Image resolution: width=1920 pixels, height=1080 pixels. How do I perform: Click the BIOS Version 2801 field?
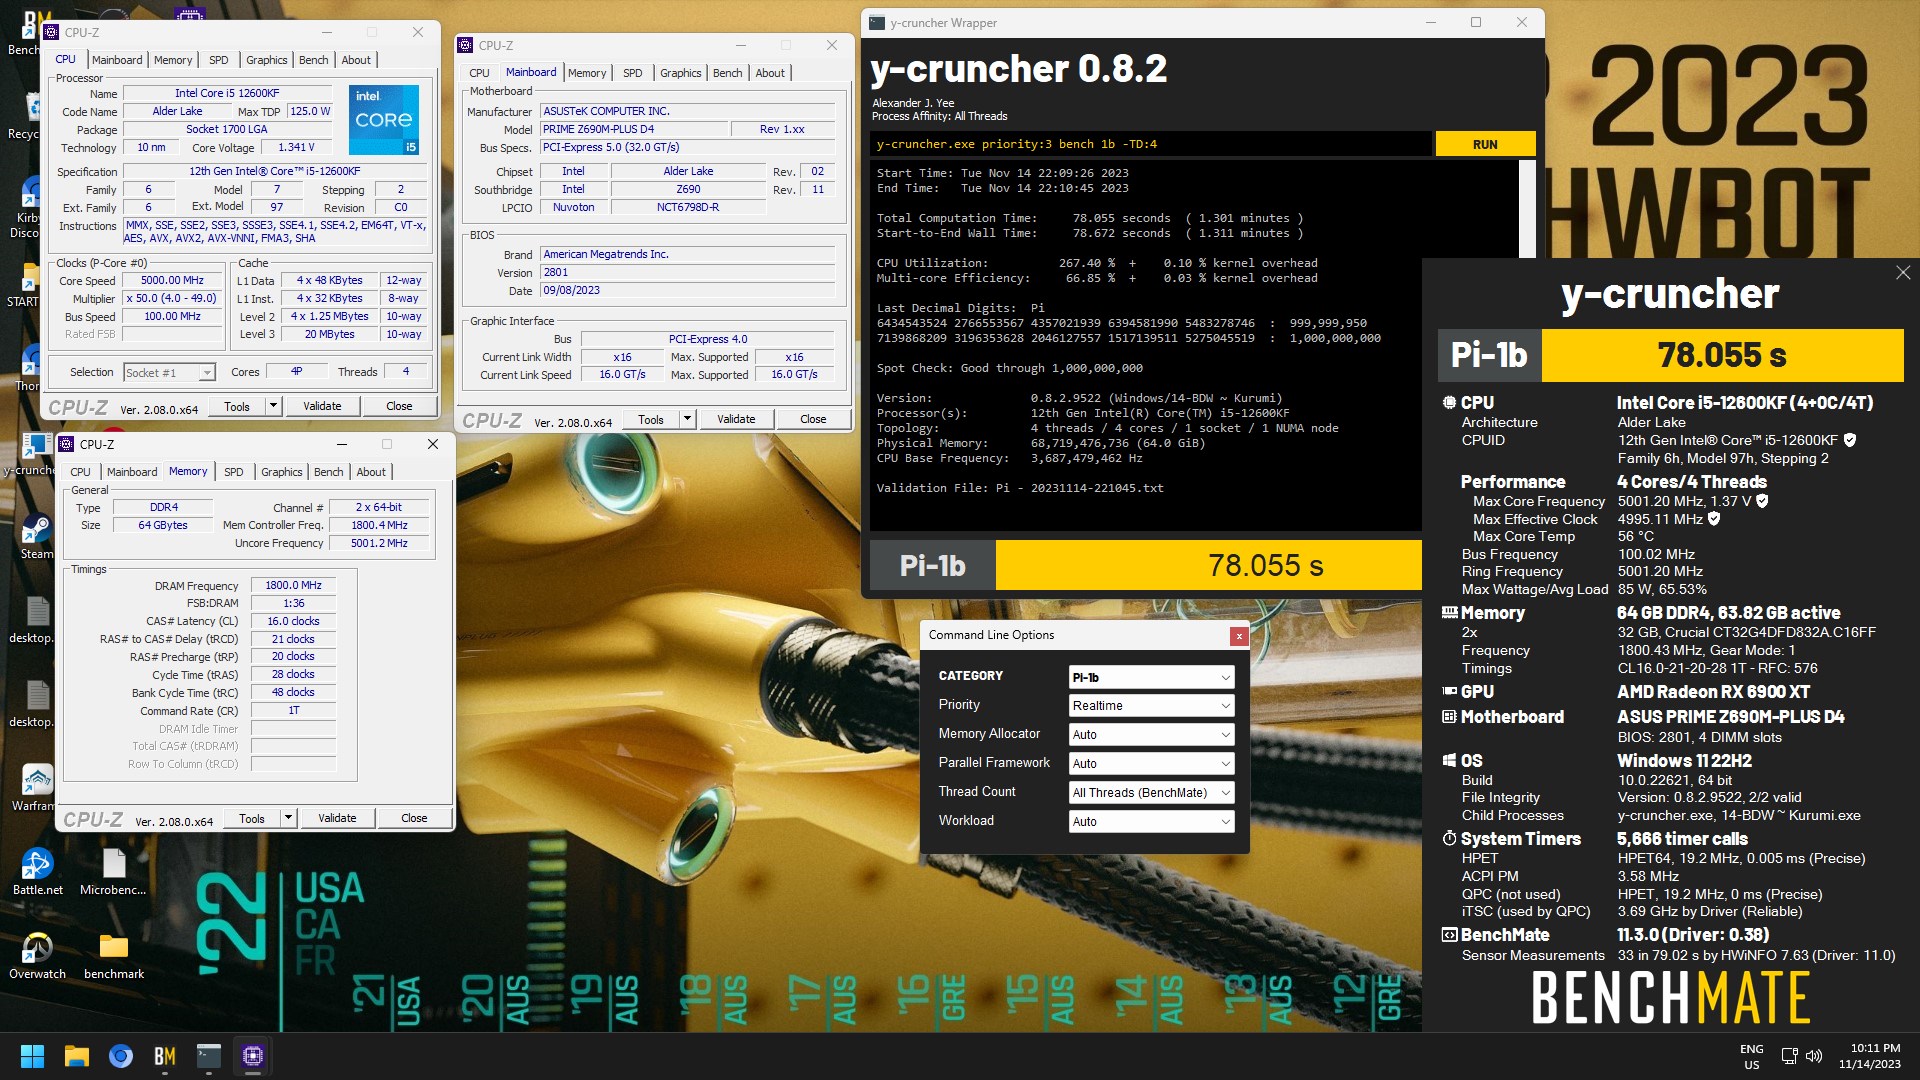pos(687,272)
